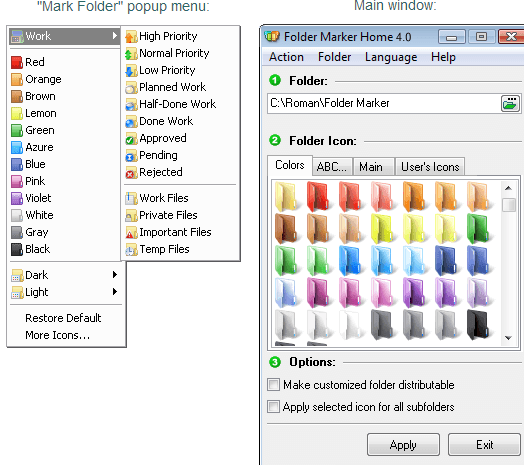Select the Temp Files clock icon
This screenshot has height=465, width=524.
coord(131,250)
